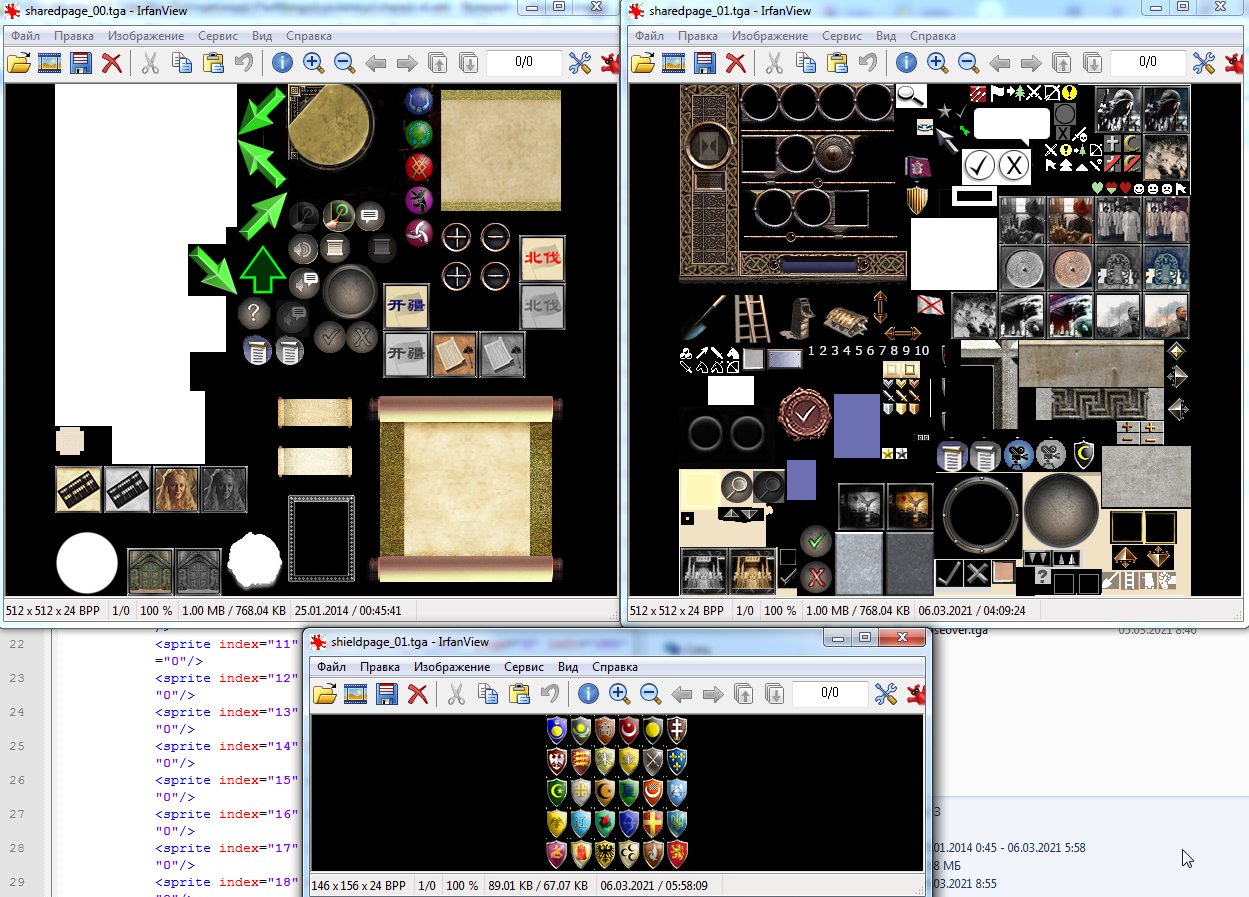Click red Delete X icon in shieldpage_01 toolbar
The width and height of the screenshot is (1249, 897).
418,694
